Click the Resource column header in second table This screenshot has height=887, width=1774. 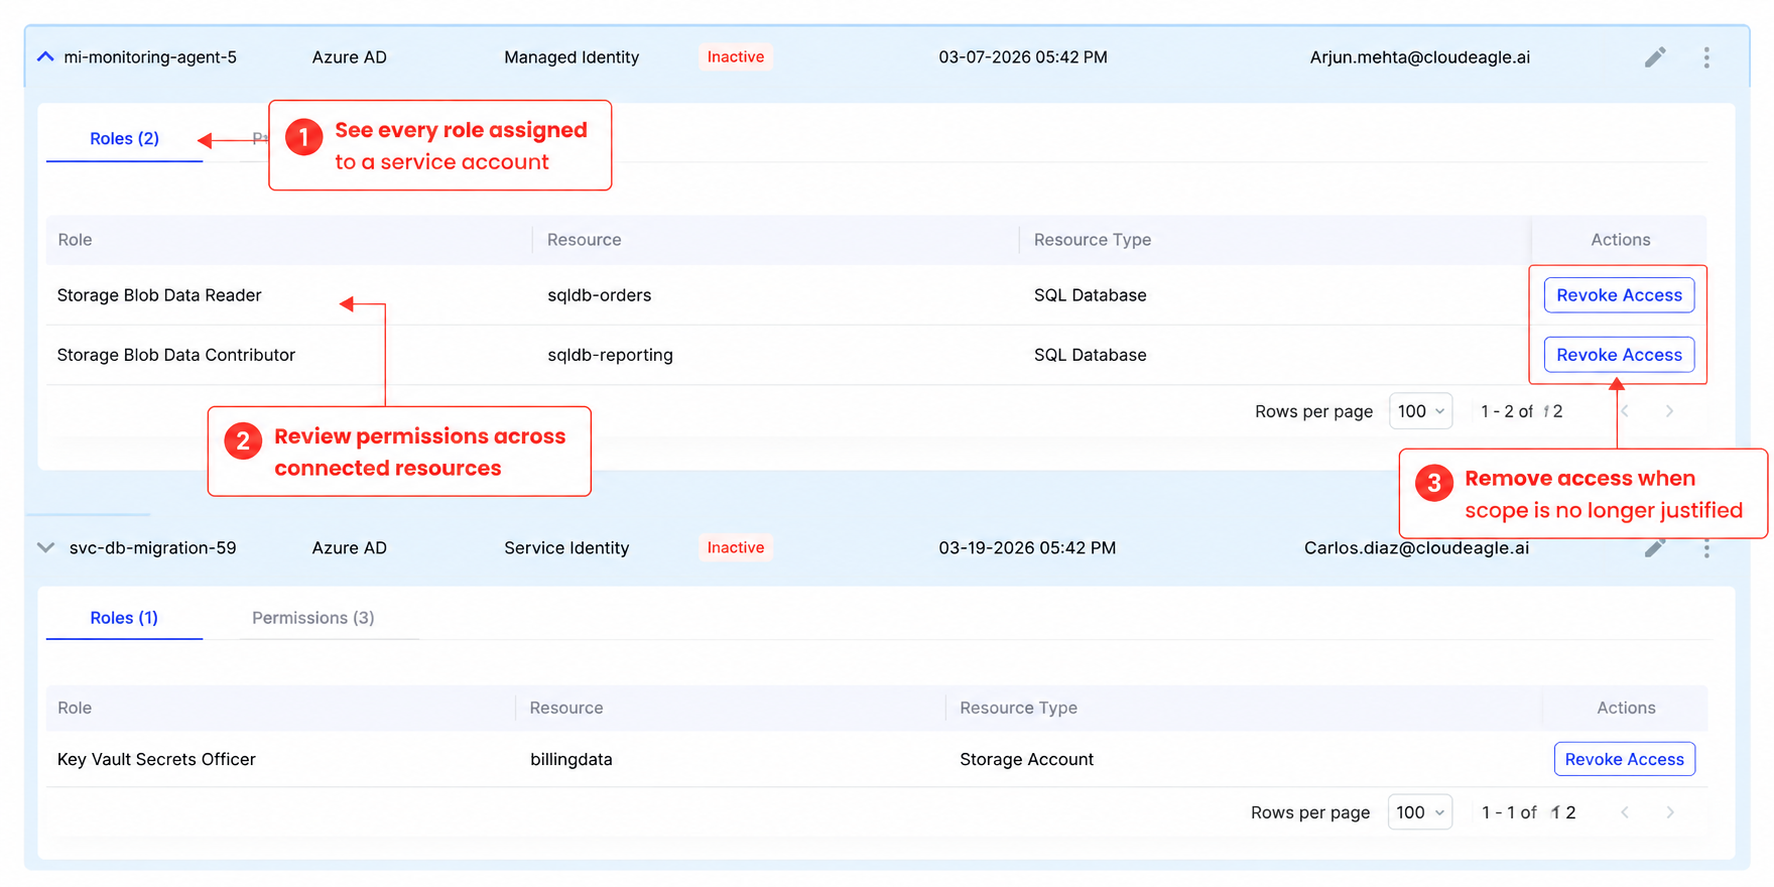pos(566,708)
